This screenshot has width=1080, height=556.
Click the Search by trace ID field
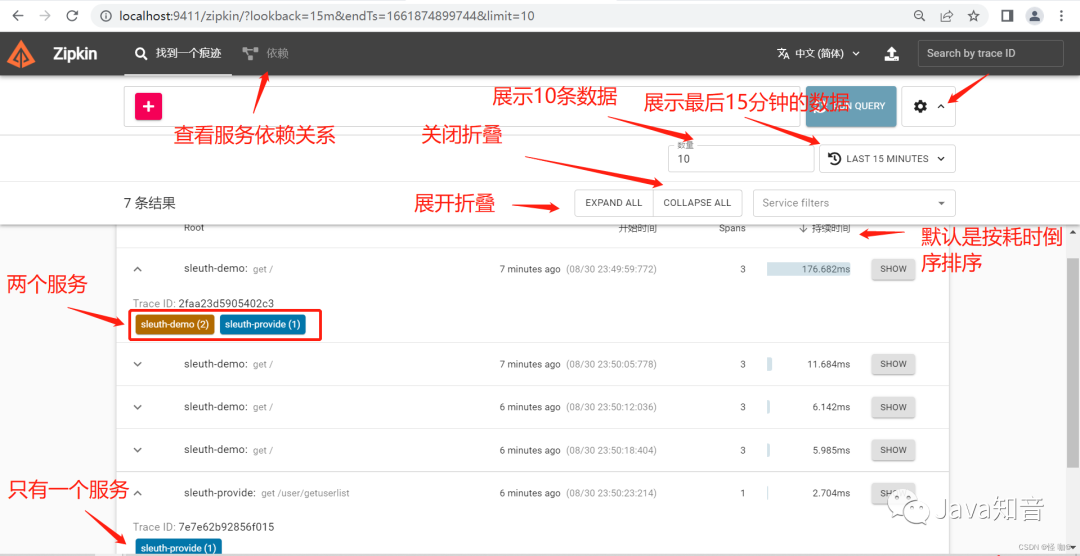tap(990, 54)
